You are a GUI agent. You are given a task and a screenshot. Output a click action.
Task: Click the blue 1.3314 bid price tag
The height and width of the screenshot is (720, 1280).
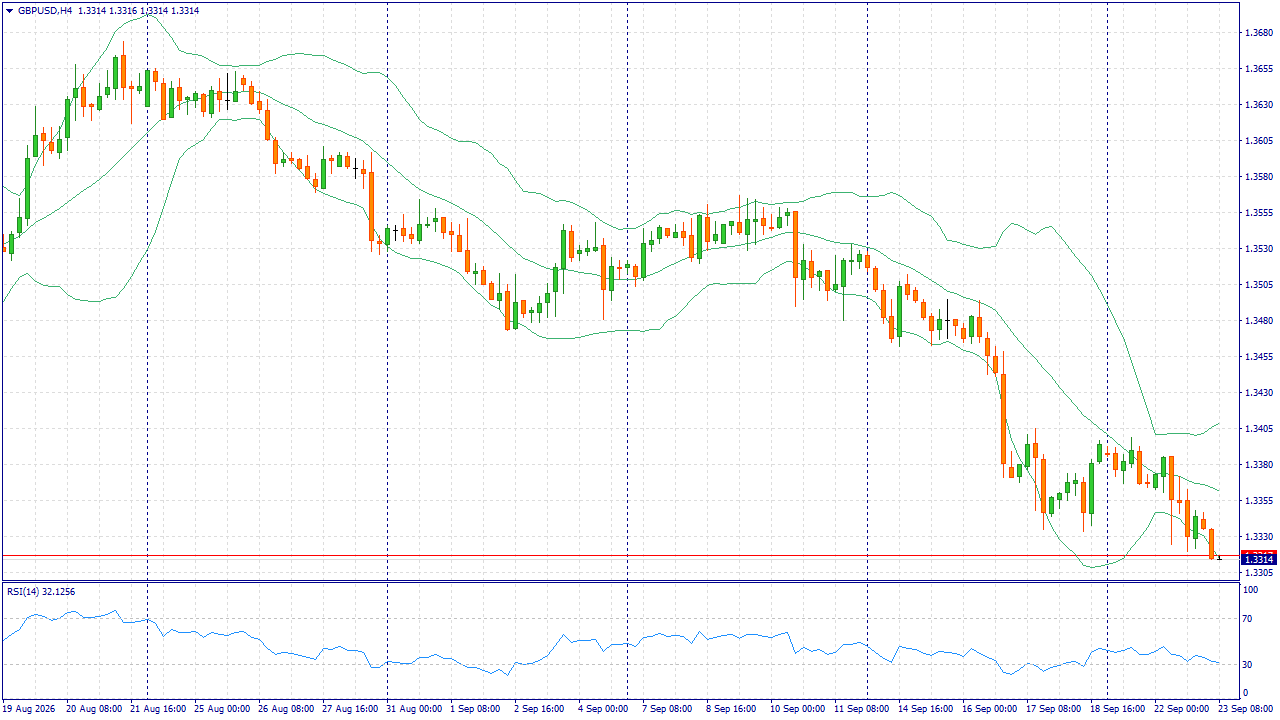point(1258,559)
